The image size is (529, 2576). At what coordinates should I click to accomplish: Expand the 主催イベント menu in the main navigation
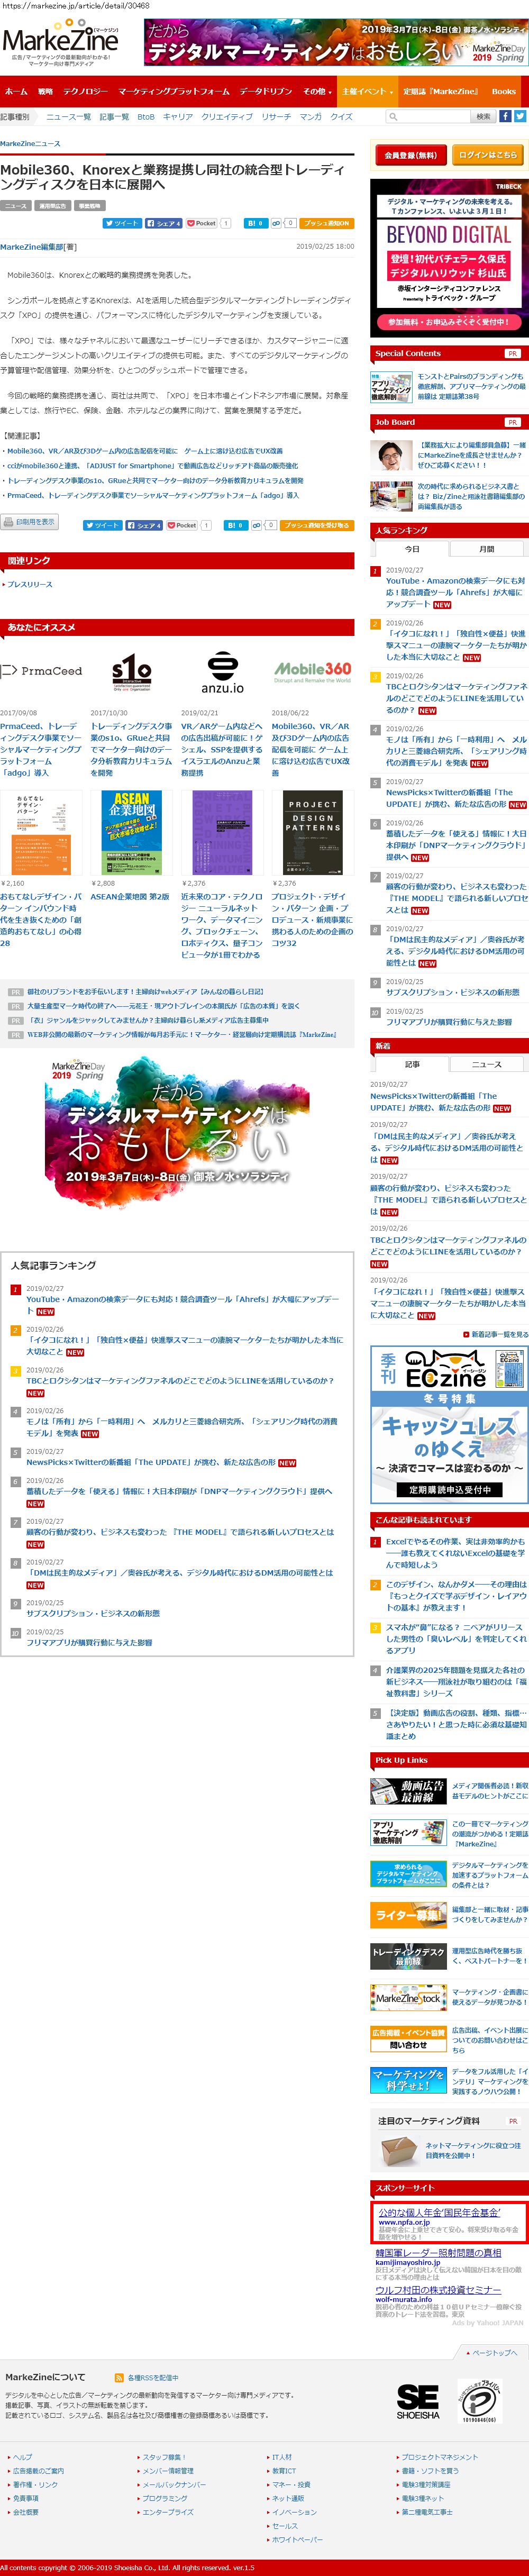(367, 91)
